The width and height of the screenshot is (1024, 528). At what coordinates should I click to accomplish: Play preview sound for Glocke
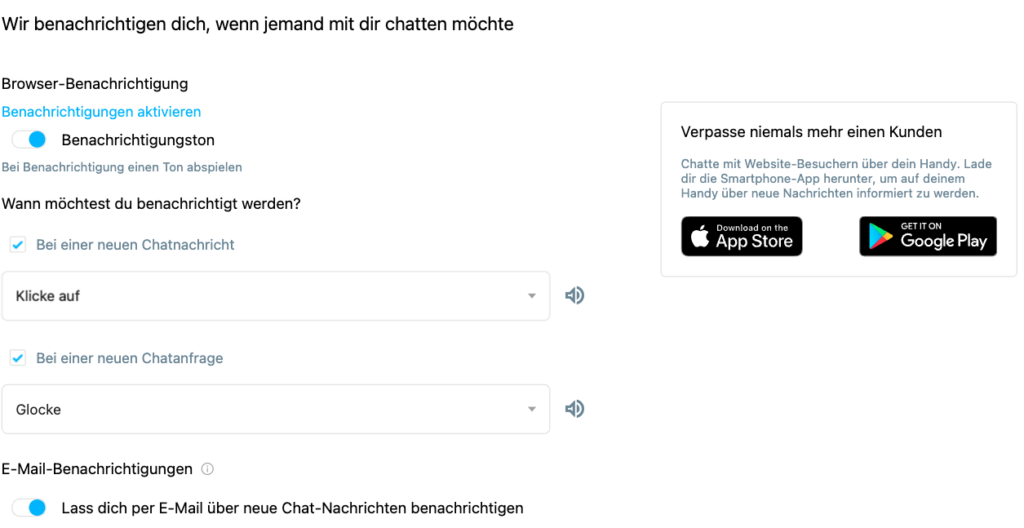[x=575, y=409]
